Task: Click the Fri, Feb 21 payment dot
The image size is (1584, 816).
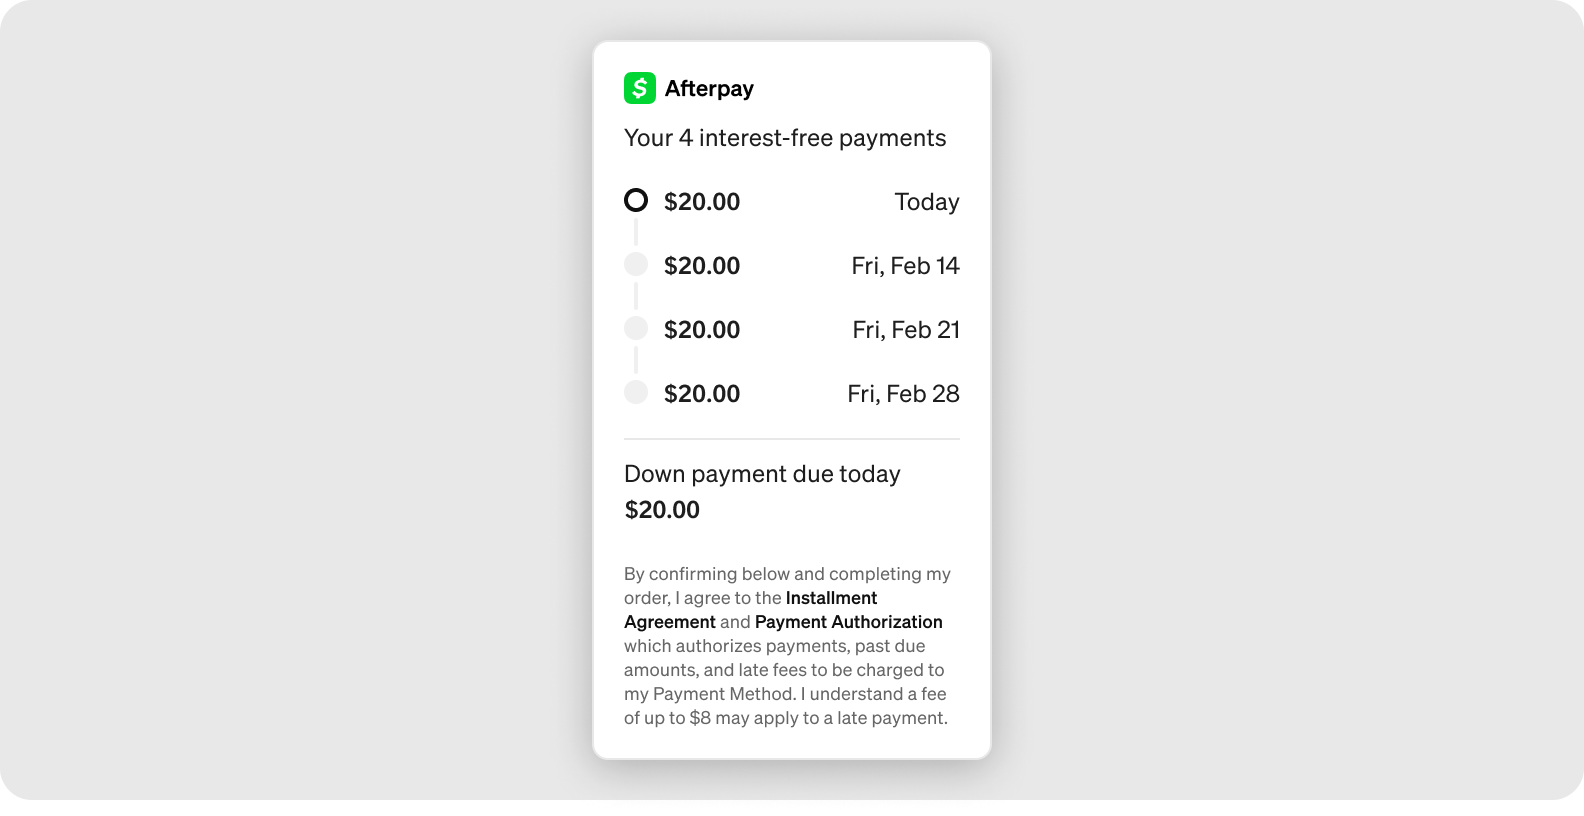Action: tap(637, 328)
